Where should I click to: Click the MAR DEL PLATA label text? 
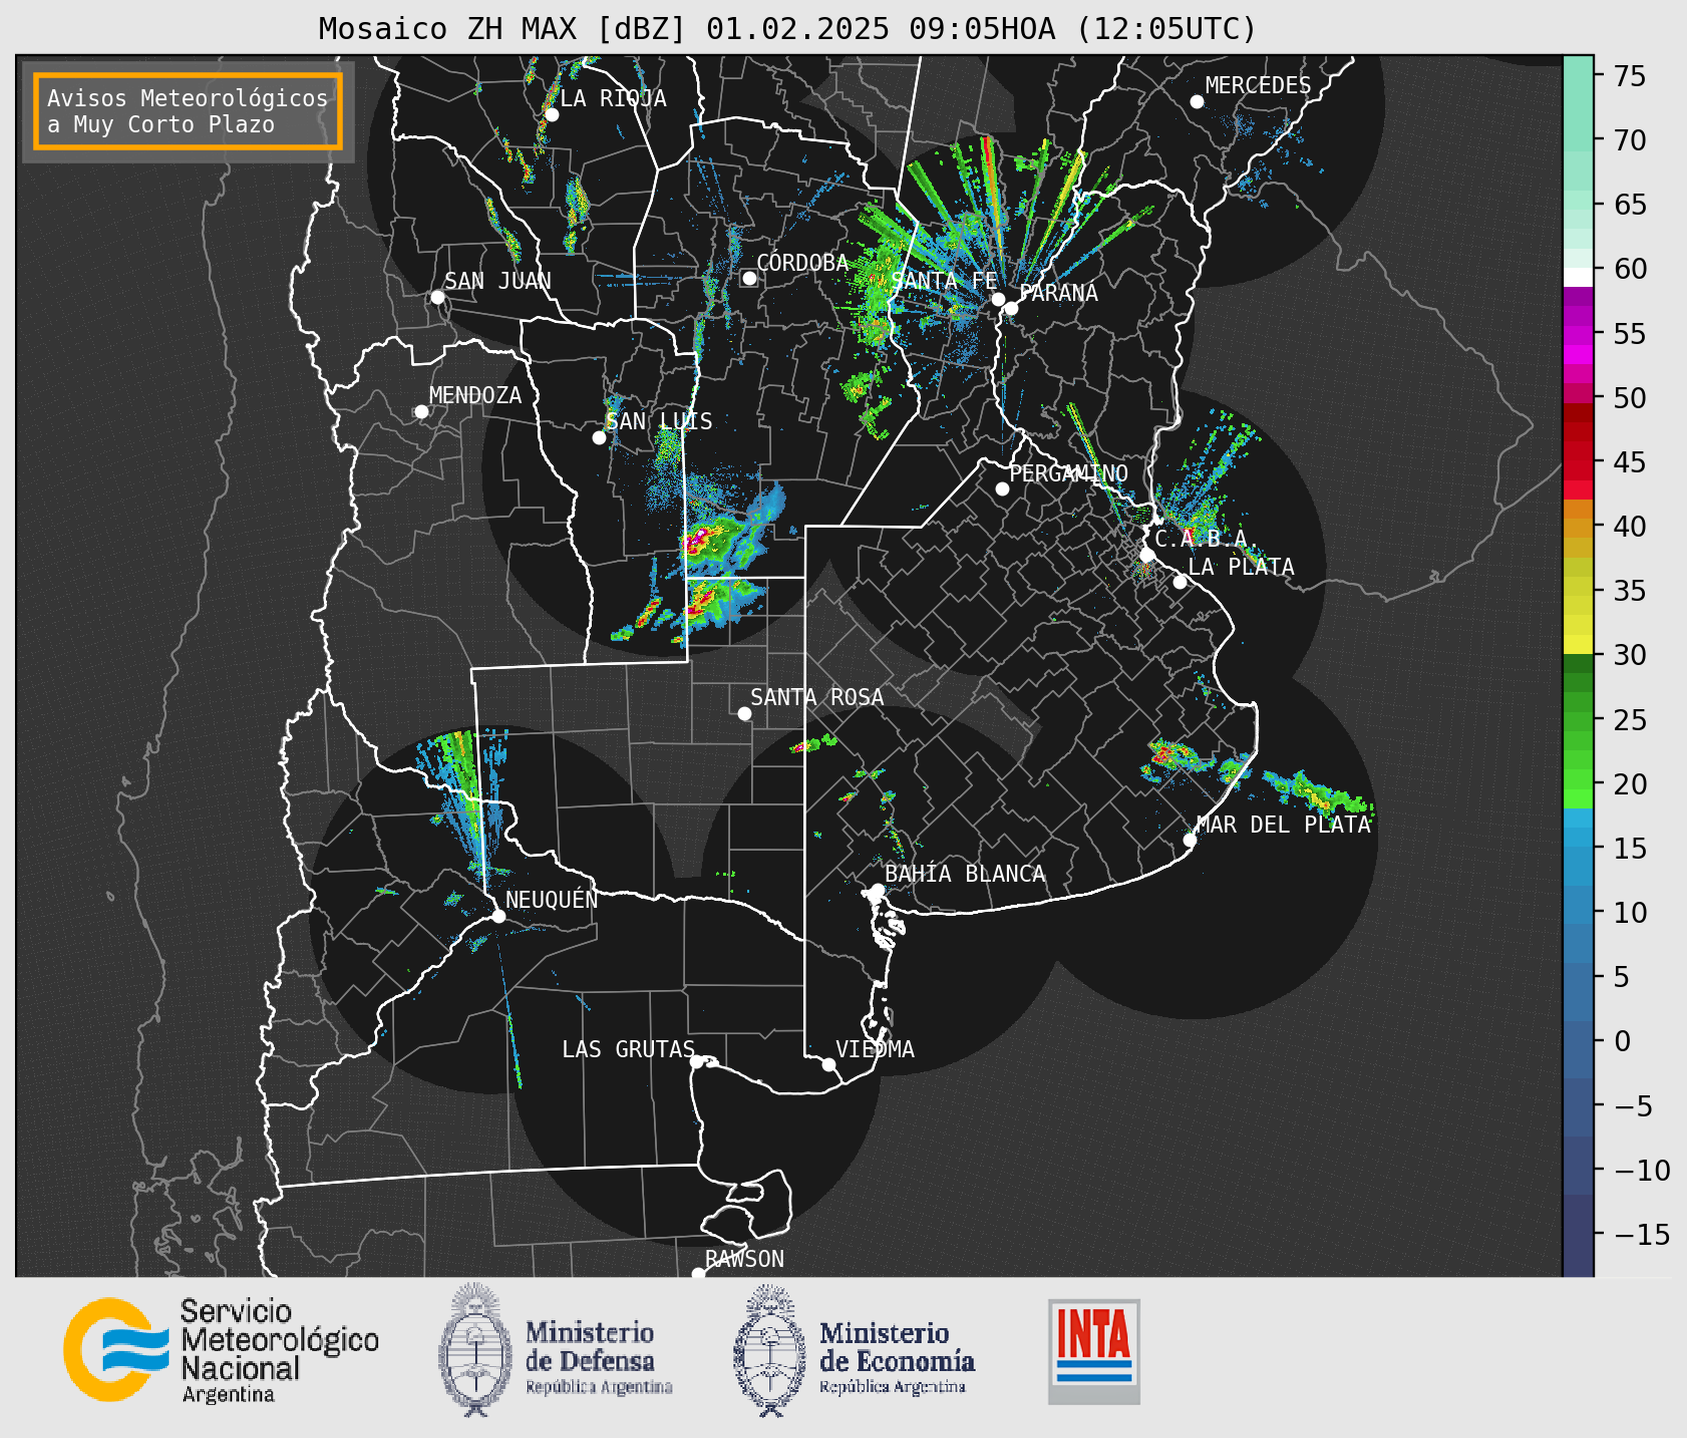click(1283, 825)
